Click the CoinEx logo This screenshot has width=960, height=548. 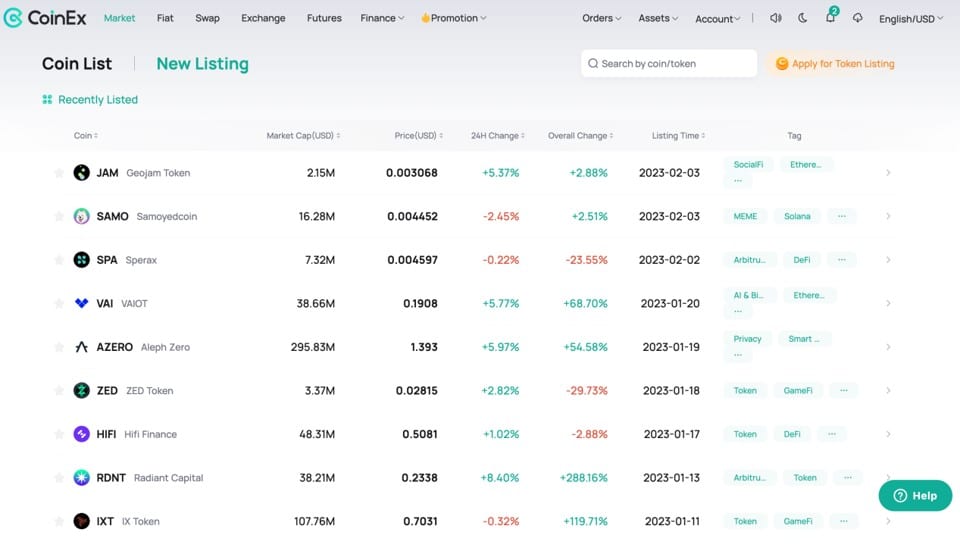(x=46, y=18)
